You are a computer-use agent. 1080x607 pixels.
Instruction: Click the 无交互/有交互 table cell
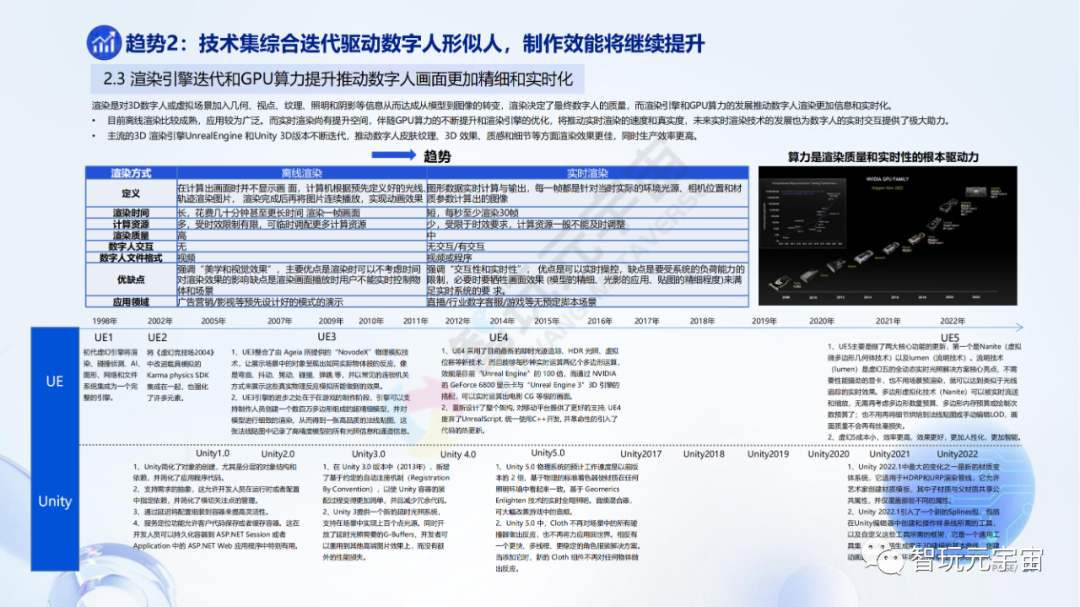pos(588,246)
